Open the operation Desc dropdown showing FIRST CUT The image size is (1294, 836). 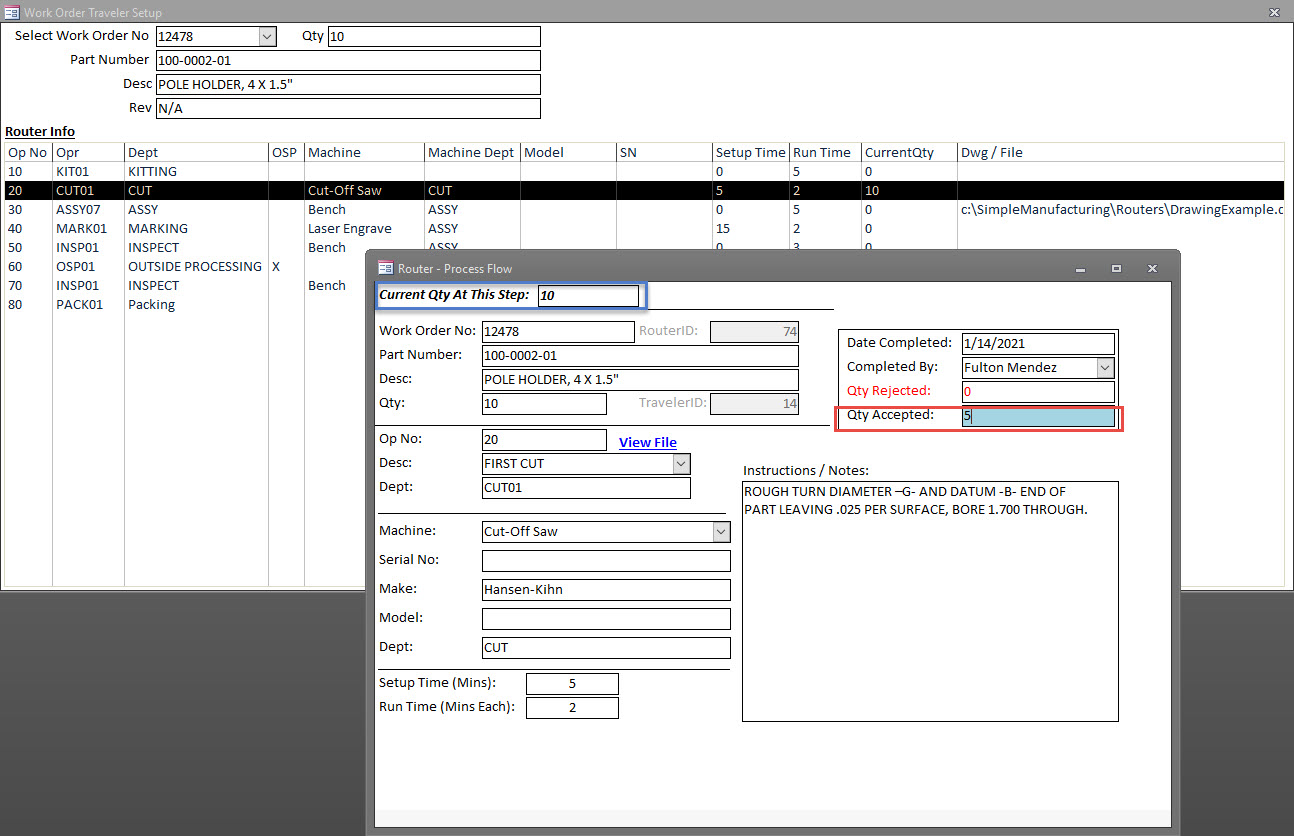click(680, 463)
